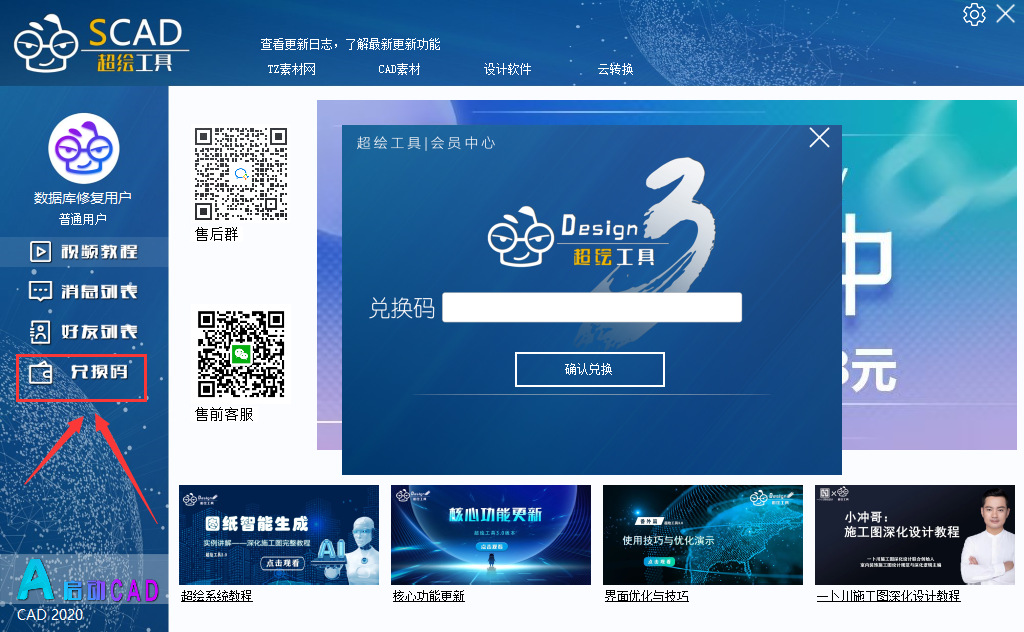The height and width of the screenshot is (632, 1024).
Task: Click 超绘系统教程 link
Action: pyautogui.click(x=216, y=596)
